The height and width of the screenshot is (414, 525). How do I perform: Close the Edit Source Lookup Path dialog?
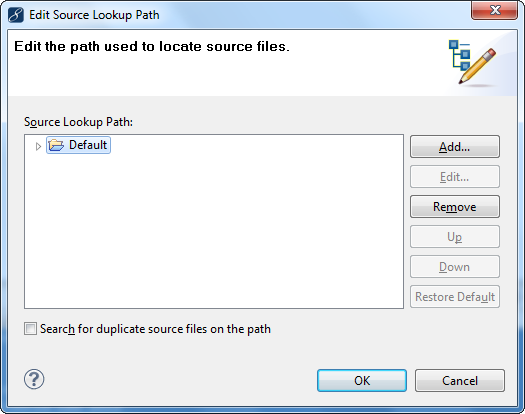[494, 10]
